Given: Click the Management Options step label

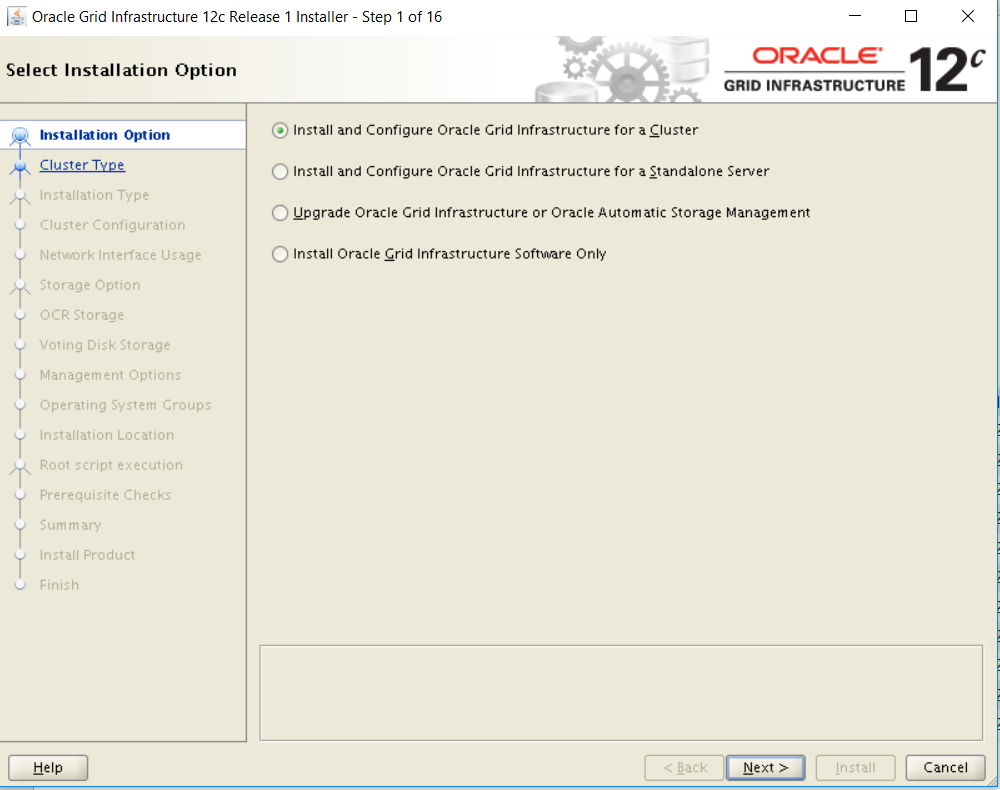Looking at the screenshot, I should click(110, 375).
